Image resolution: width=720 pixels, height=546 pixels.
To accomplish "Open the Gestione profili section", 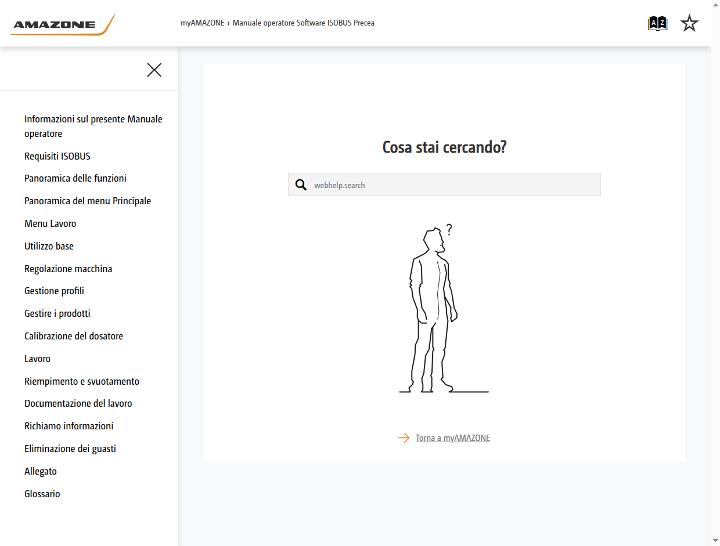I will [54, 291].
